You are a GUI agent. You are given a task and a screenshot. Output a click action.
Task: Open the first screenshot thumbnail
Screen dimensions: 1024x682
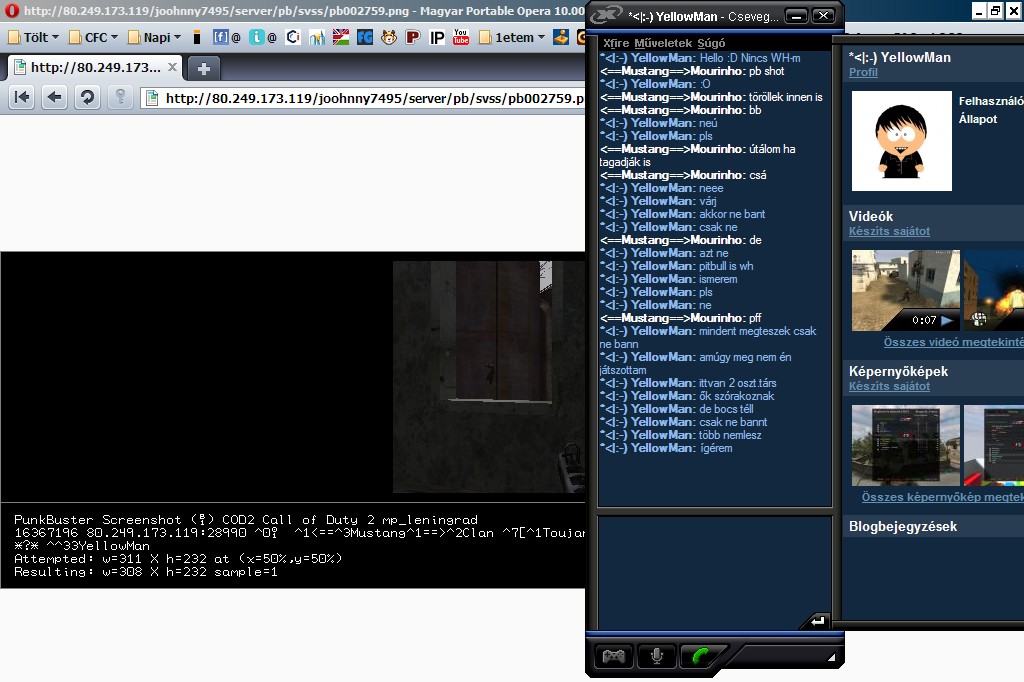click(x=906, y=446)
